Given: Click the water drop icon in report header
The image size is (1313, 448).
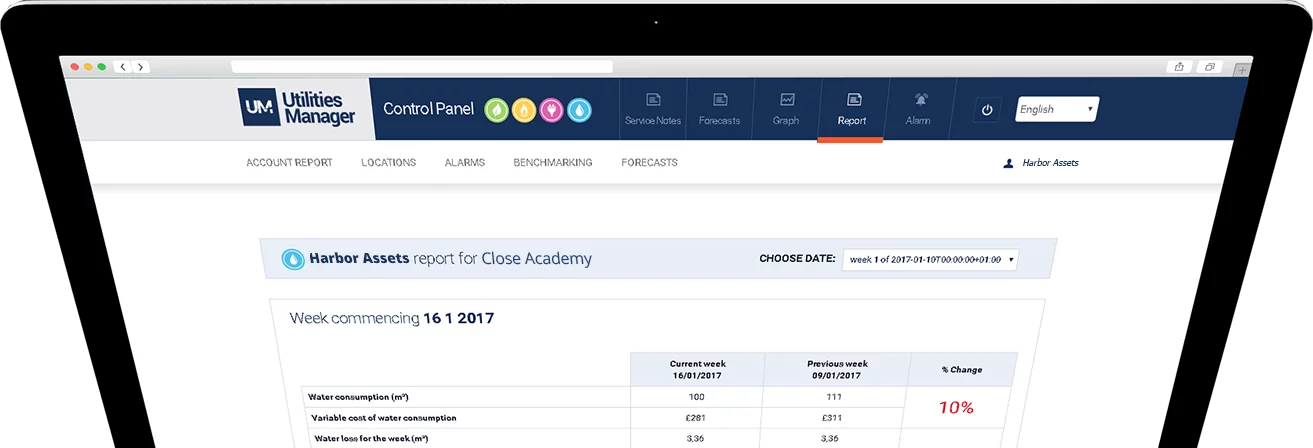Looking at the screenshot, I should click(293, 259).
